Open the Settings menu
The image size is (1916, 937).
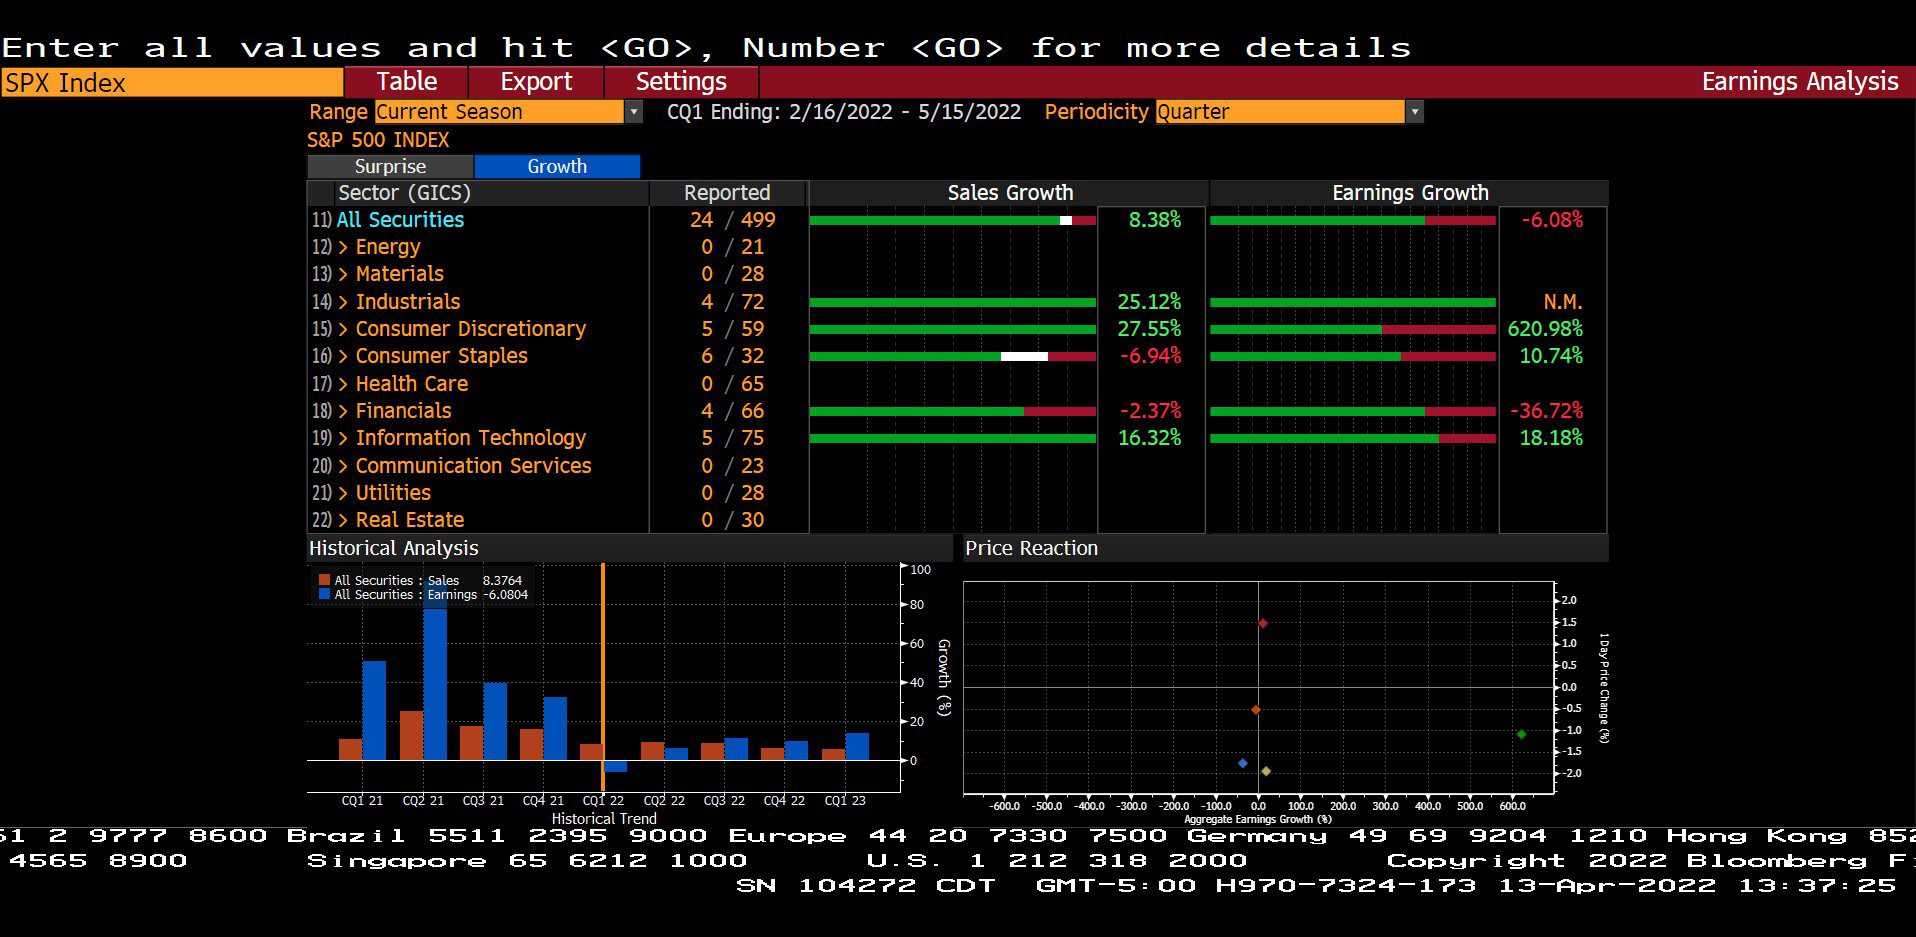coord(681,82)
